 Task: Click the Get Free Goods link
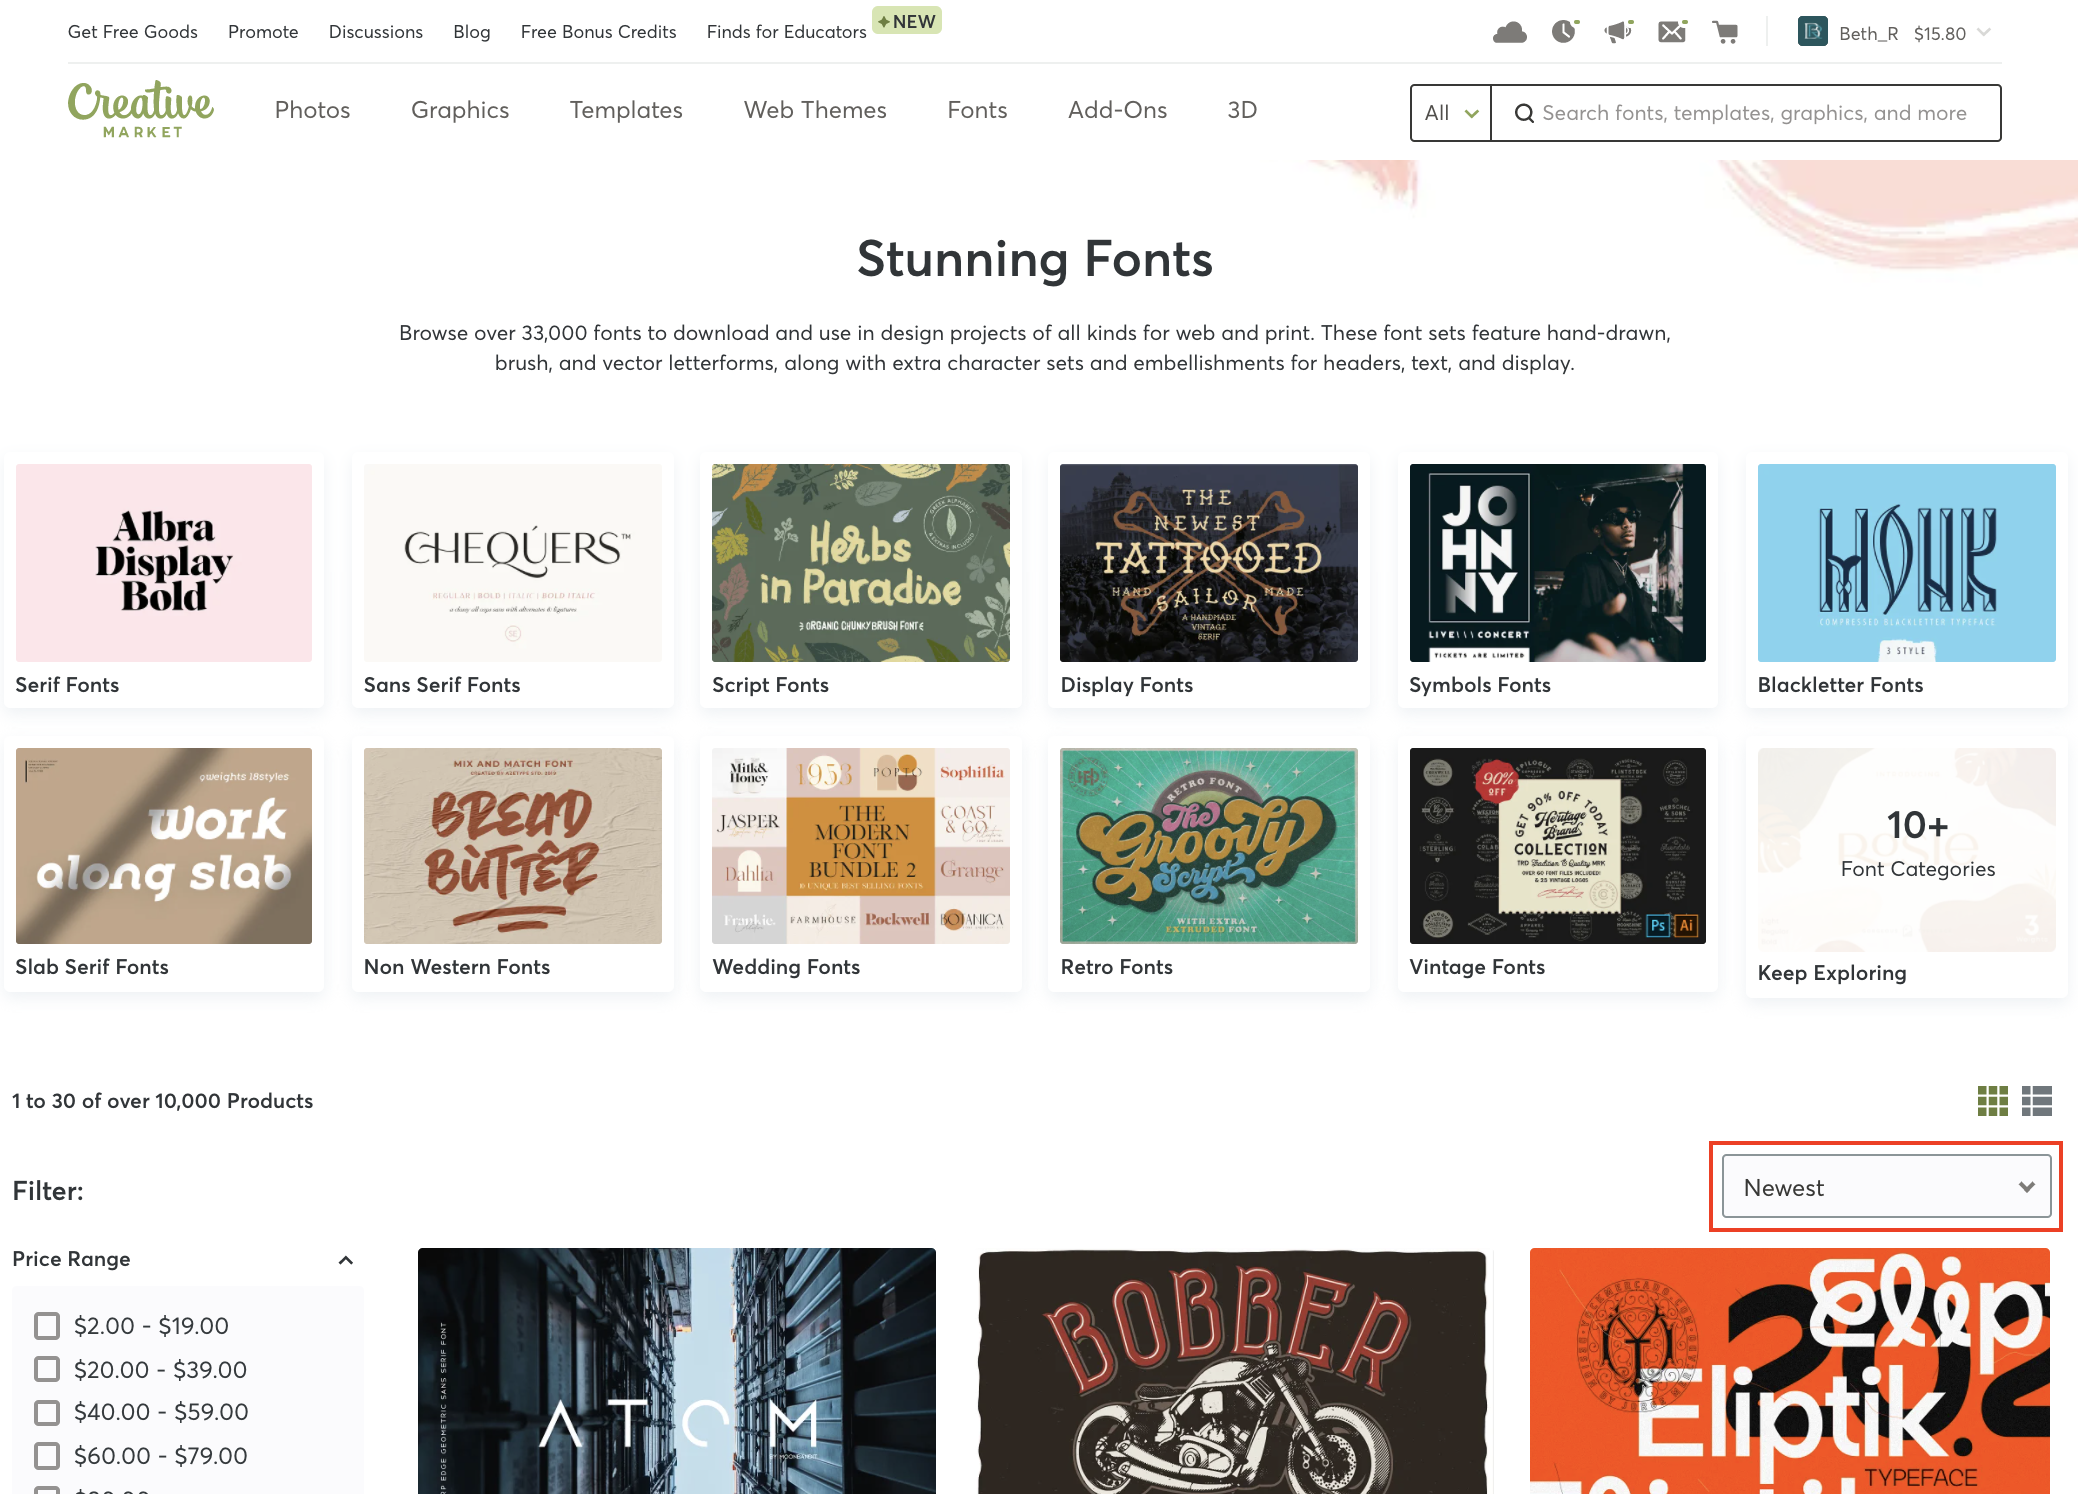tap(133, 32)
